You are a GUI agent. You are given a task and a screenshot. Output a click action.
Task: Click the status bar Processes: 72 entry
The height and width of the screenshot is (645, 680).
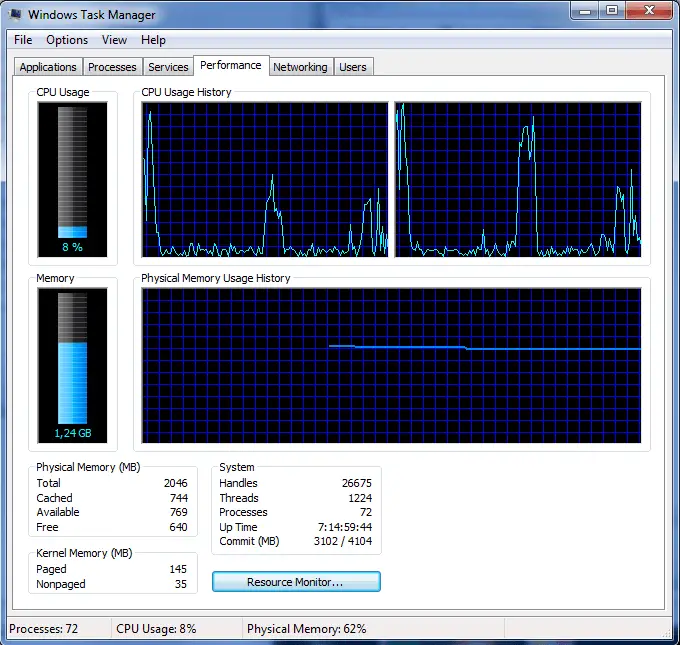44,629
